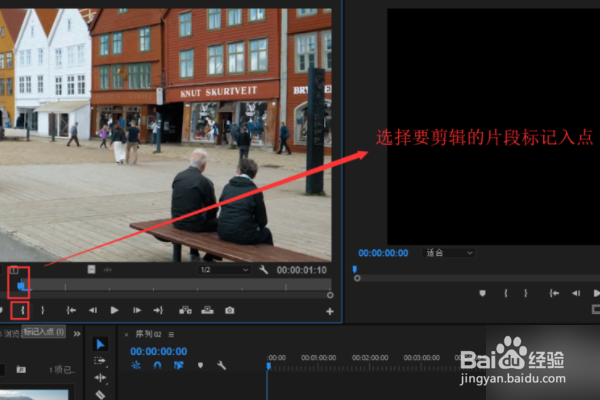Screen dimensions: 600x400
Task: Go to In point in Source monitor
Action: pyautogui.click(x=71, y=310)
